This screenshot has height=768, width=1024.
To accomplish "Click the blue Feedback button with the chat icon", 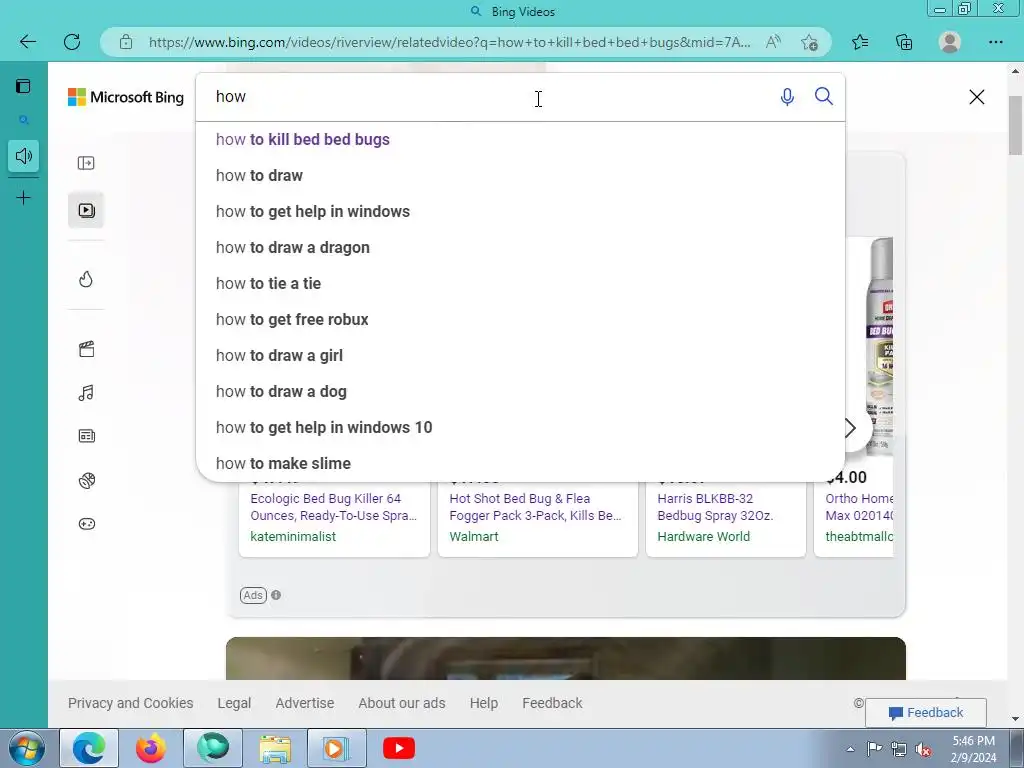I will 925,712.
